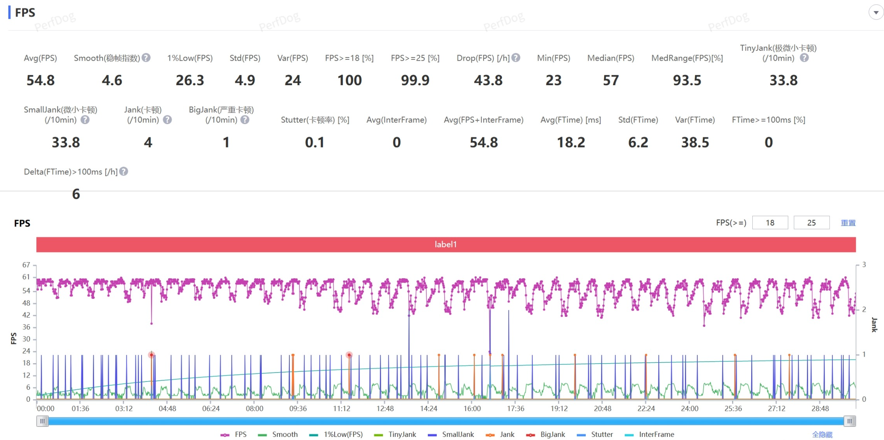Screen dimensions: 884x440
Task: Toggle the SmallJank legend series
Action: point(449,435)
